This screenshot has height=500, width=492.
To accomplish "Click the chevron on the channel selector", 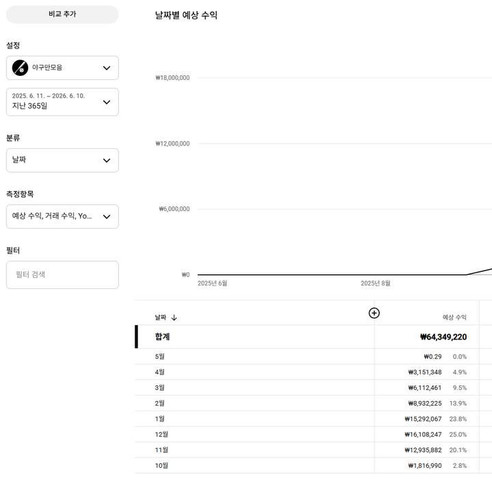I will (107, 68).
